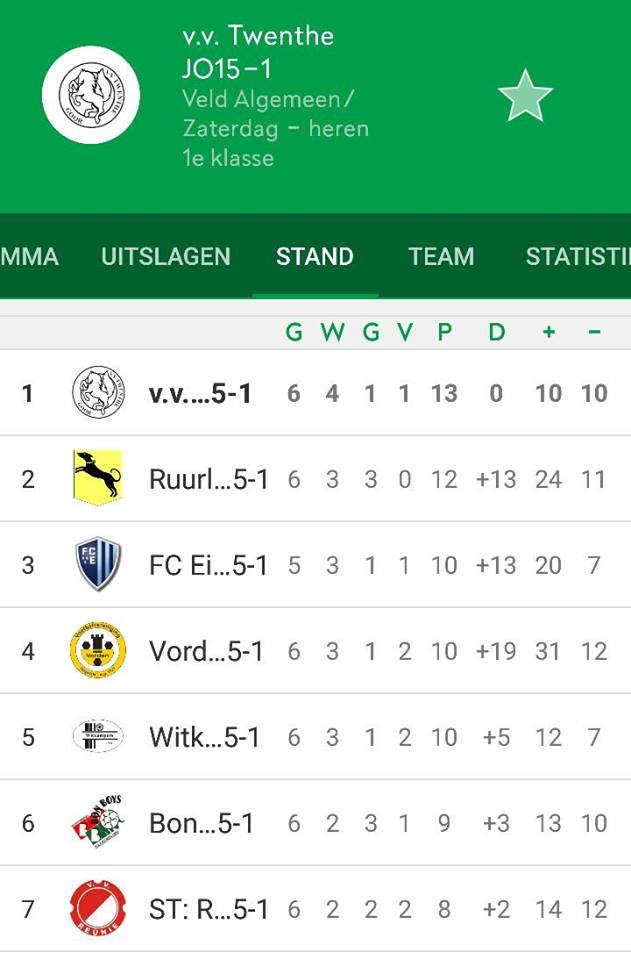The image size is (631, 960).
Task: Click the Bon Boys club logo
Action: coord(98,822)
